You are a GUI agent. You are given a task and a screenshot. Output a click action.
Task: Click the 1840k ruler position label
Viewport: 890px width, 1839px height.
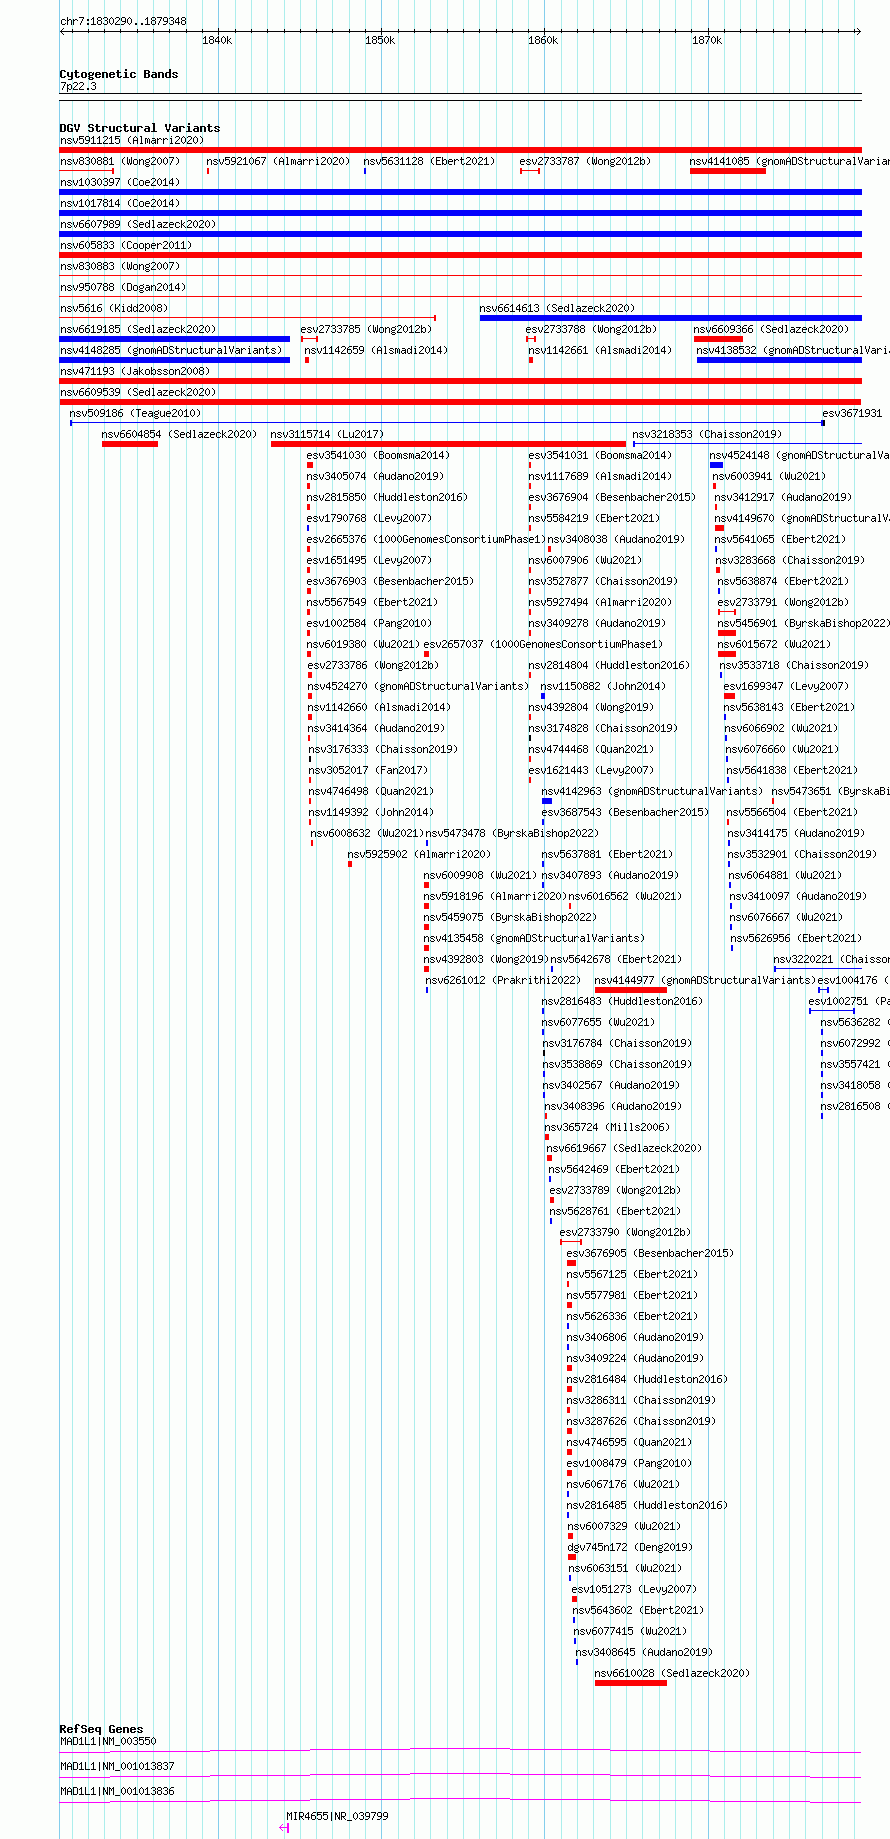point(217,40)
